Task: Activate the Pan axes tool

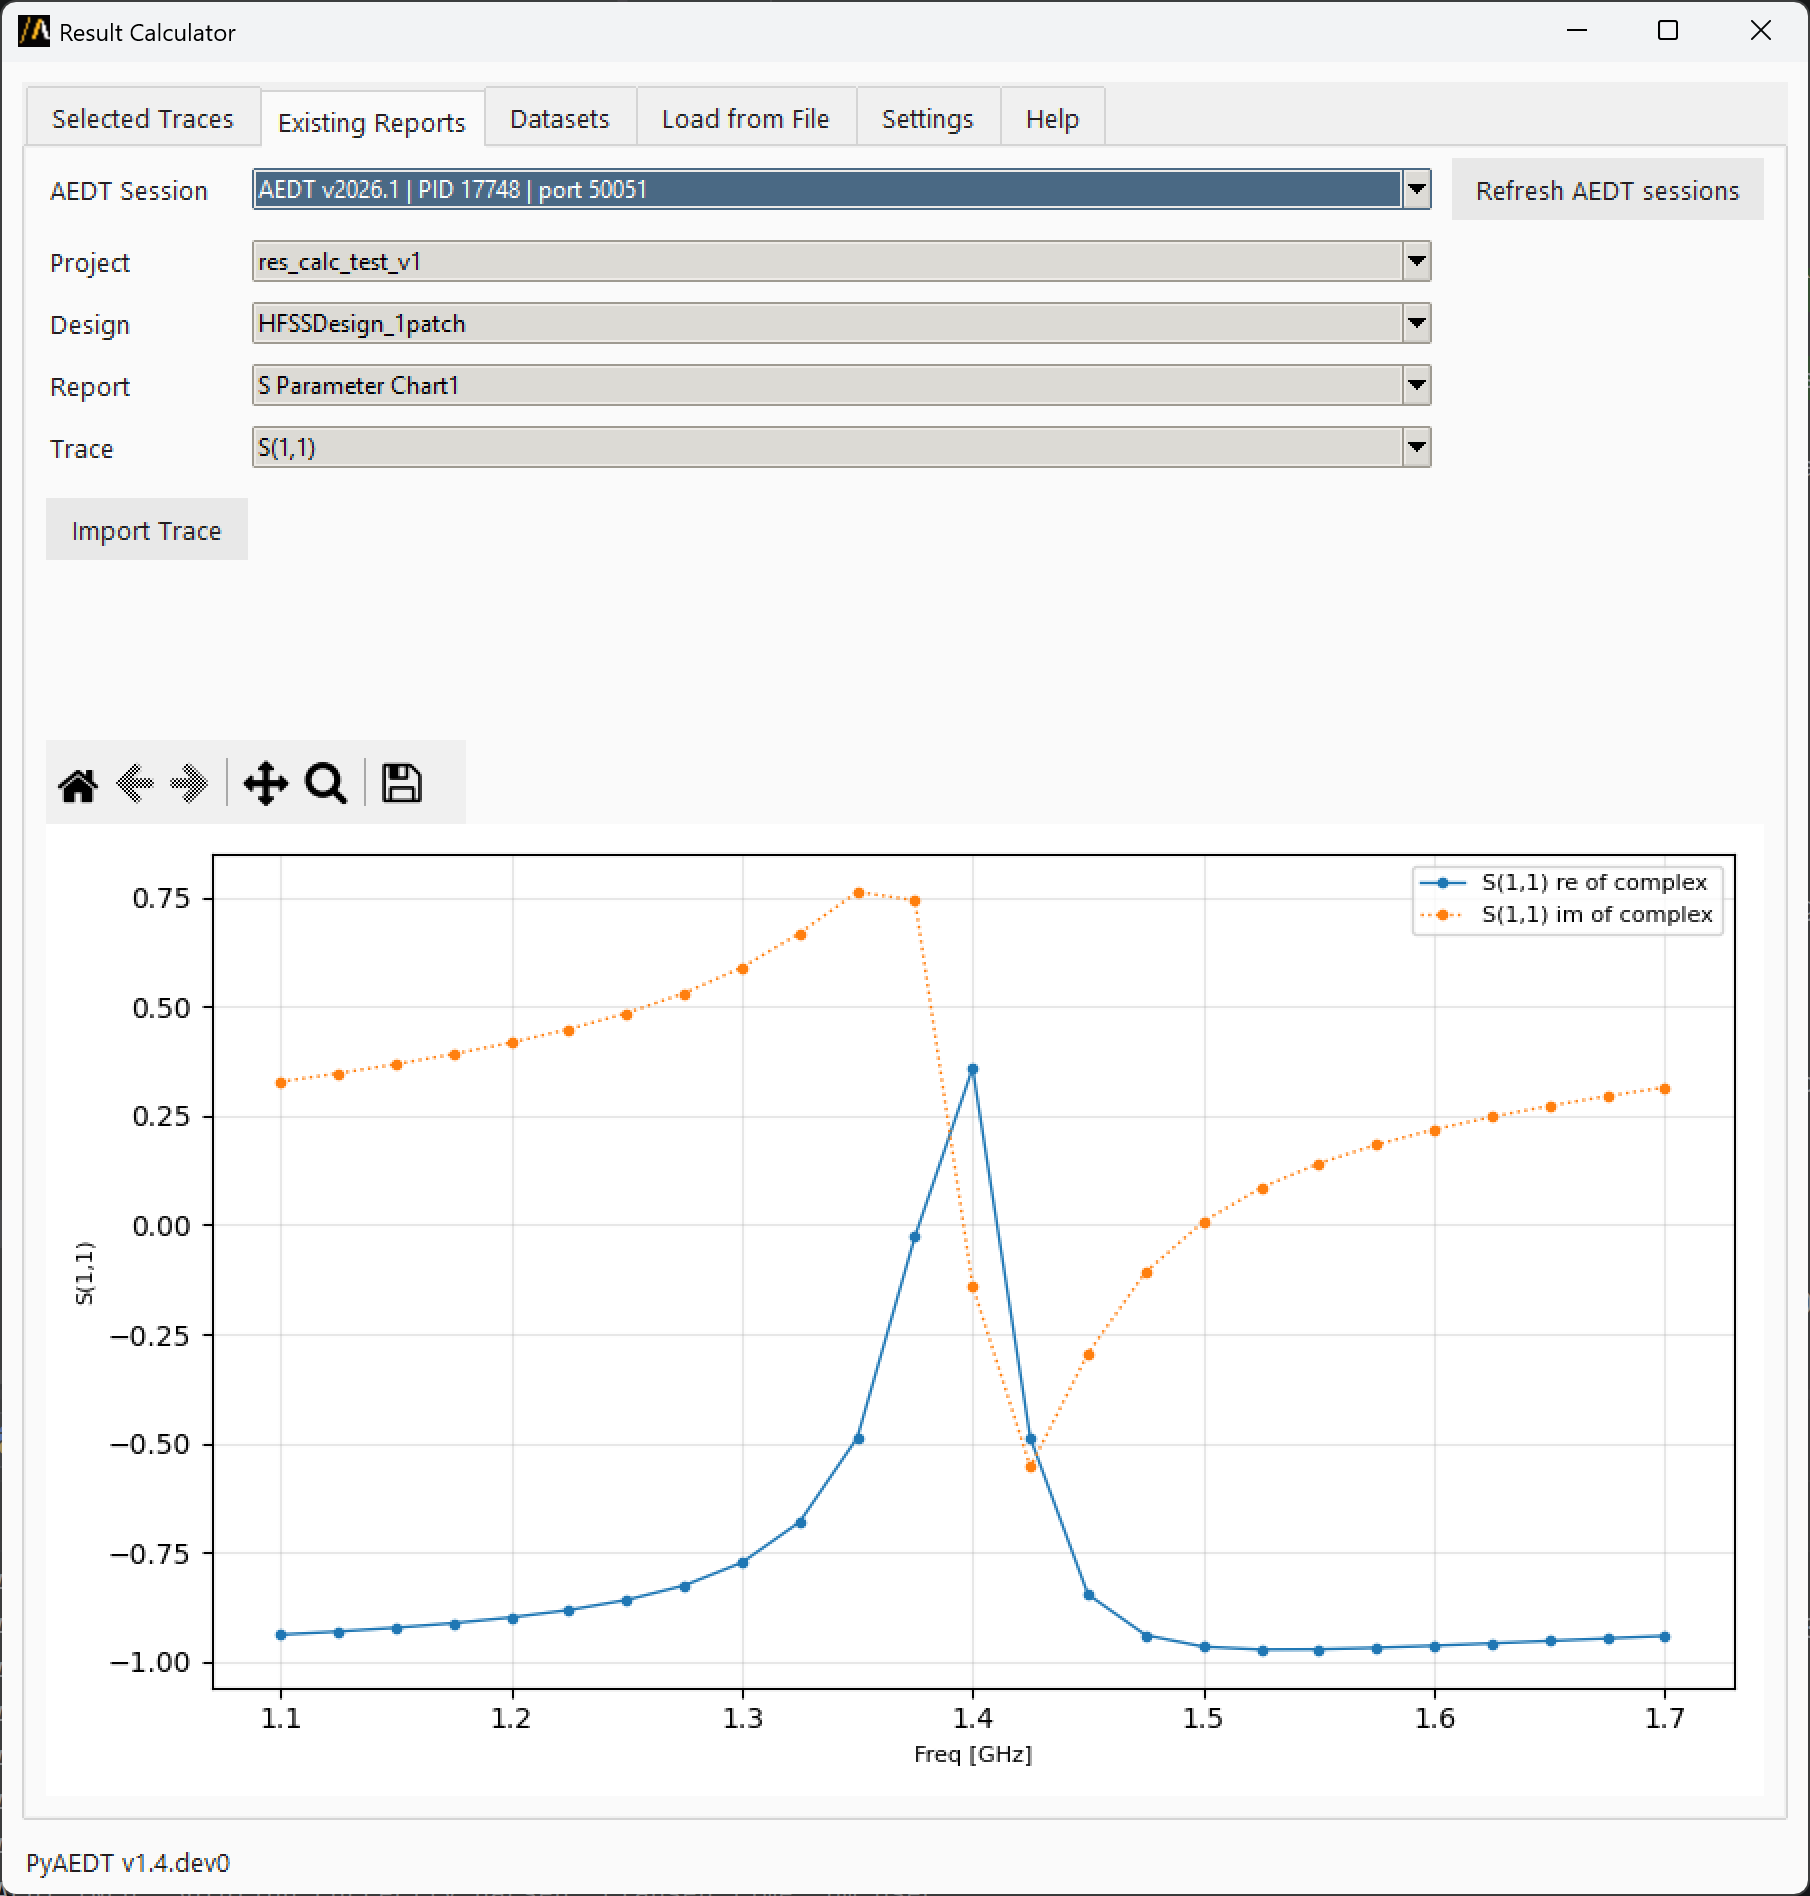Action: [x=265, y=784]
